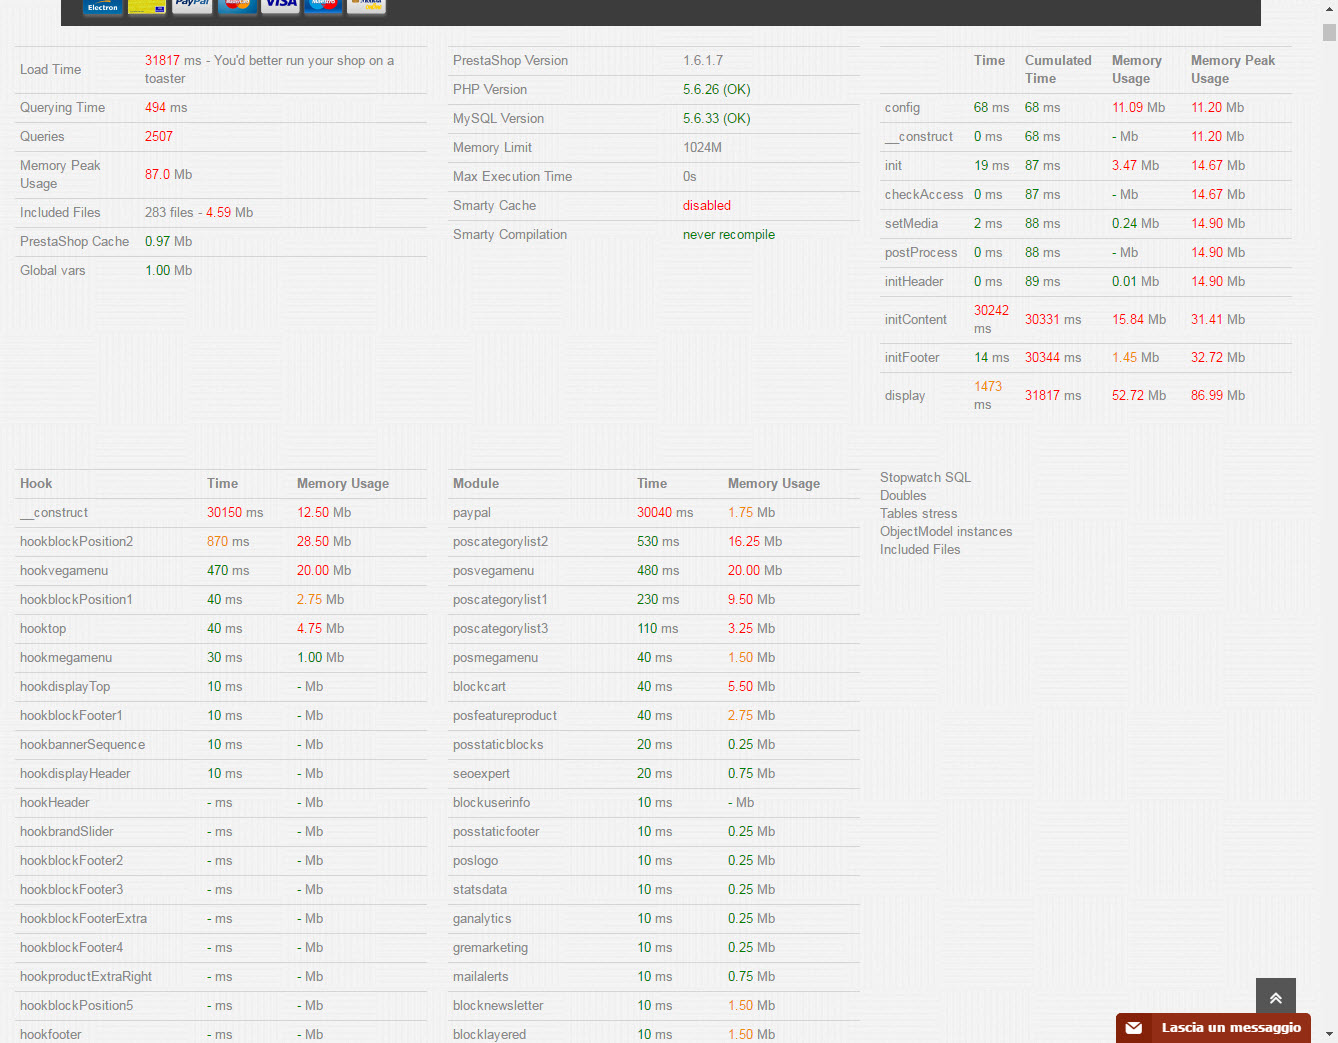Click the scrollbar down arrow
The height and width of the screenshot is (1043, 1338).
[x=1329, y=1034]
